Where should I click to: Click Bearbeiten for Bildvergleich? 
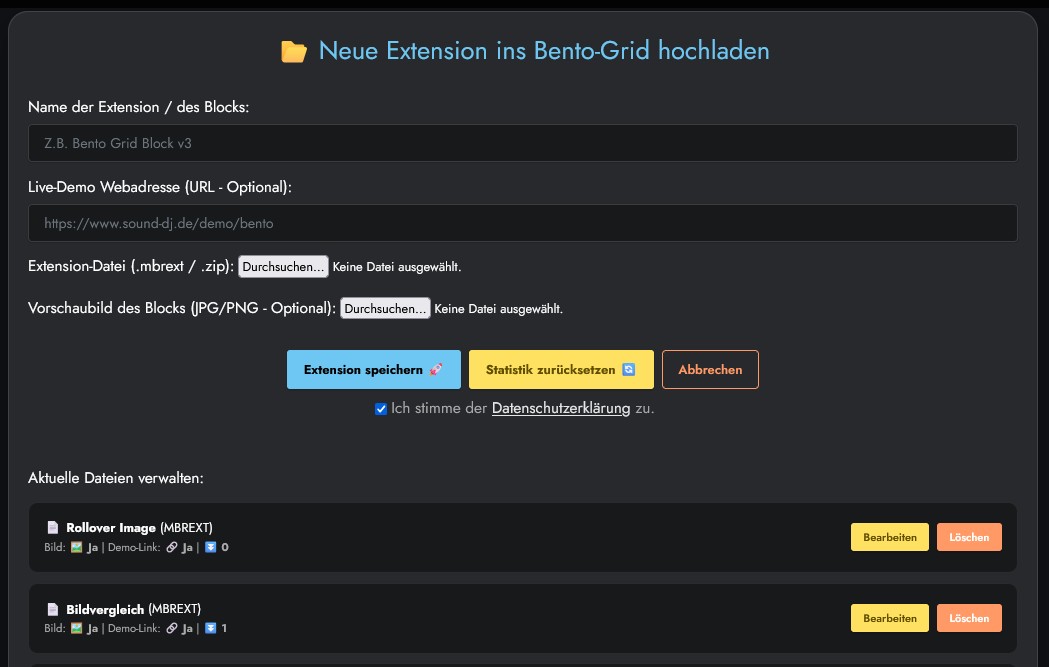pos(890,618)
